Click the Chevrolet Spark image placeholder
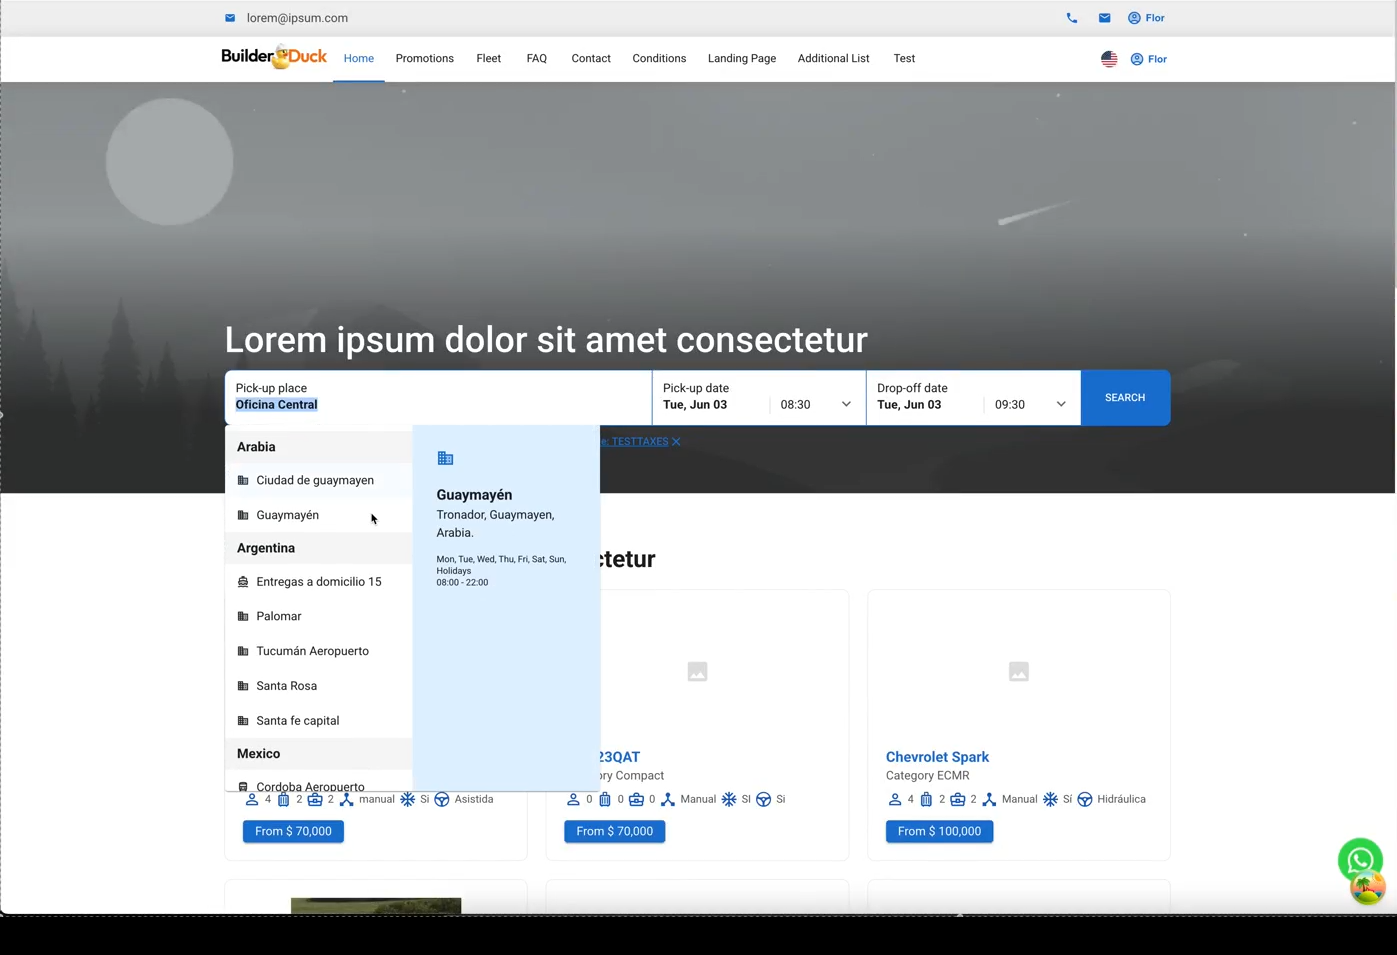Image resolution: width=1397 pixels, height=955 pixels. click(1018, 672)
